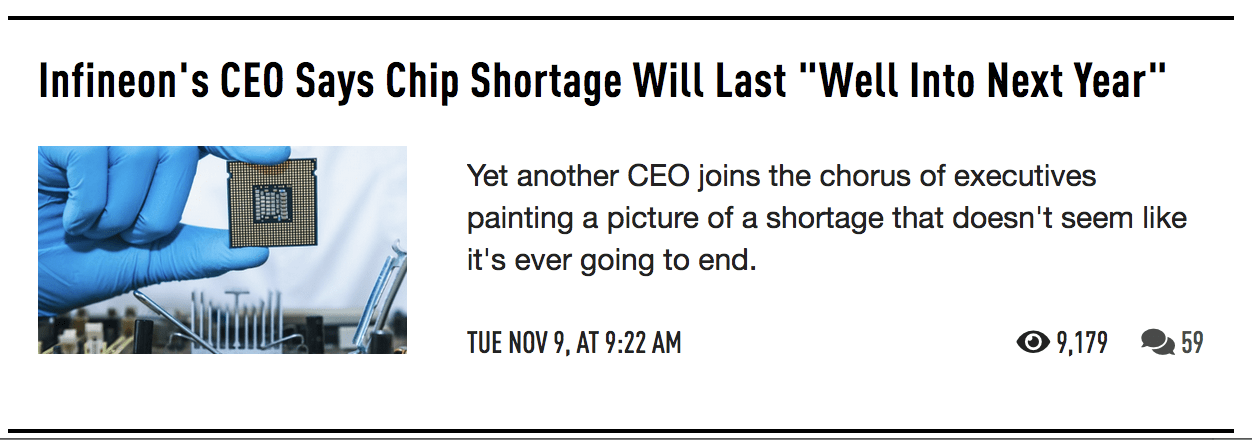The image size is (1252, 440).
Task: Click summary line "painting a picture of a shortage"
Action: [x=826, y=218]
